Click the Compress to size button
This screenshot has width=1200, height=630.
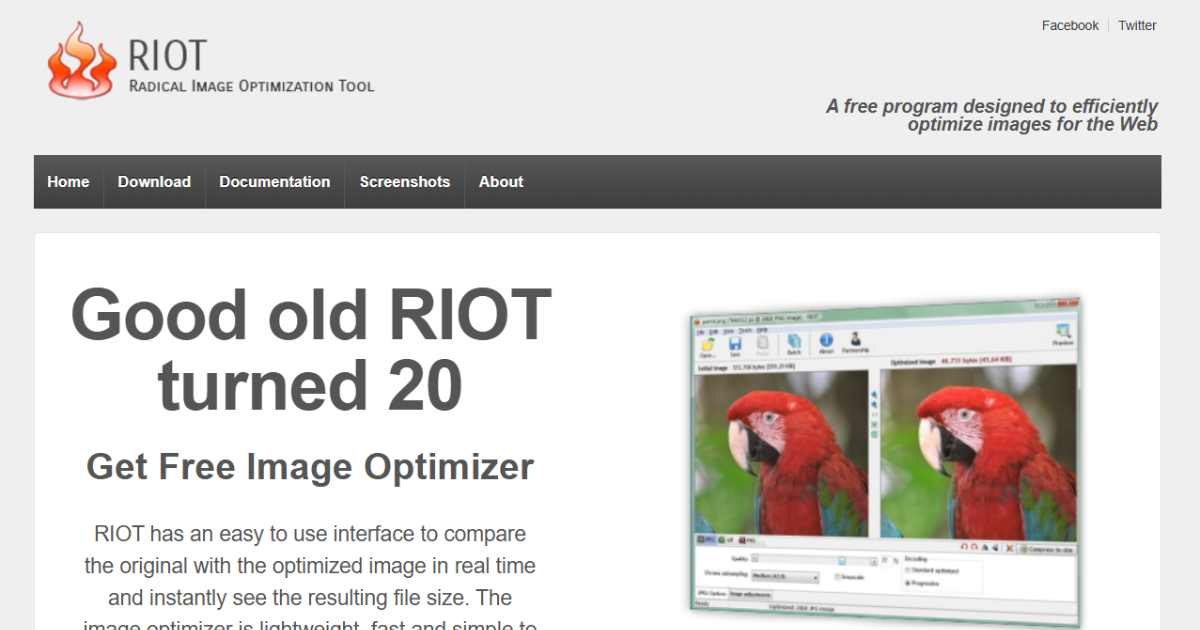point(1046,548)
